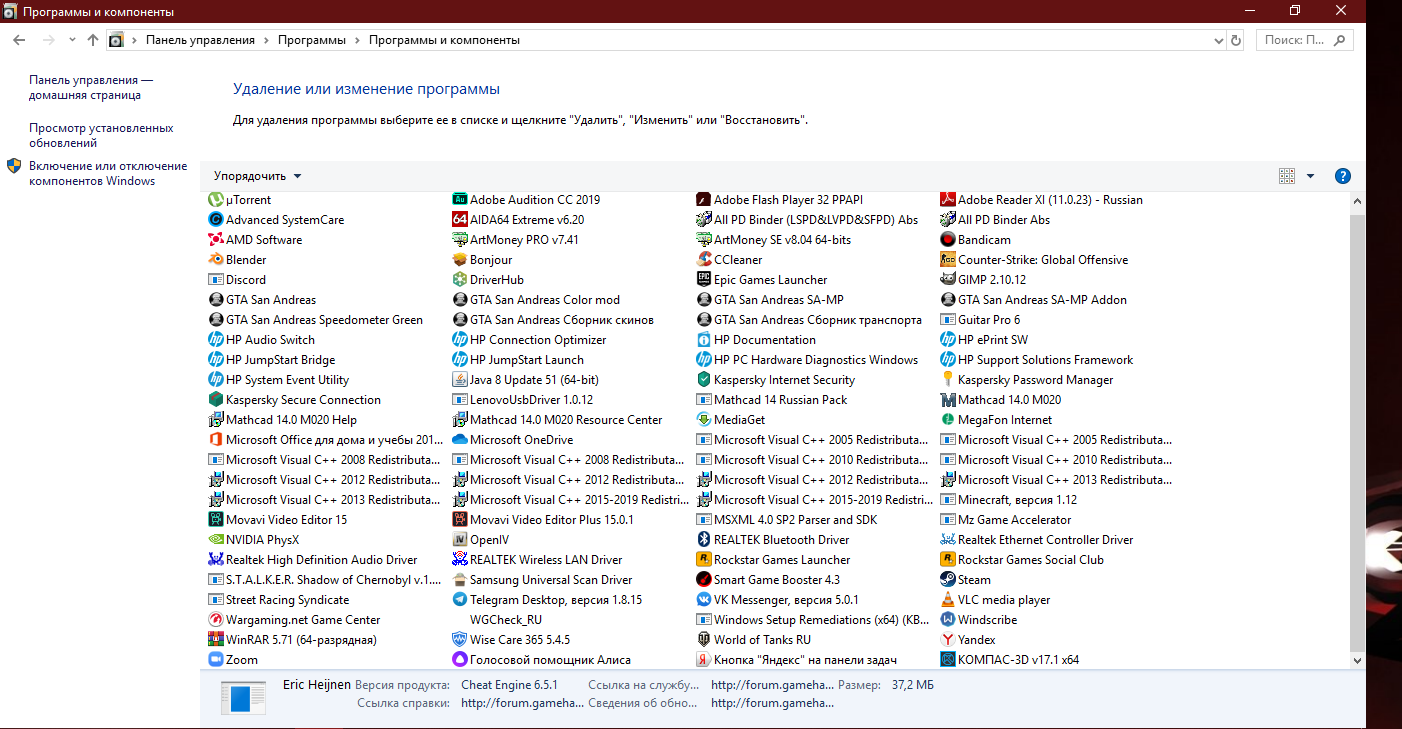Click the NVIDIA PhysX icon
Viewport: 1402px width, 729px height.
tap(215, 540)
